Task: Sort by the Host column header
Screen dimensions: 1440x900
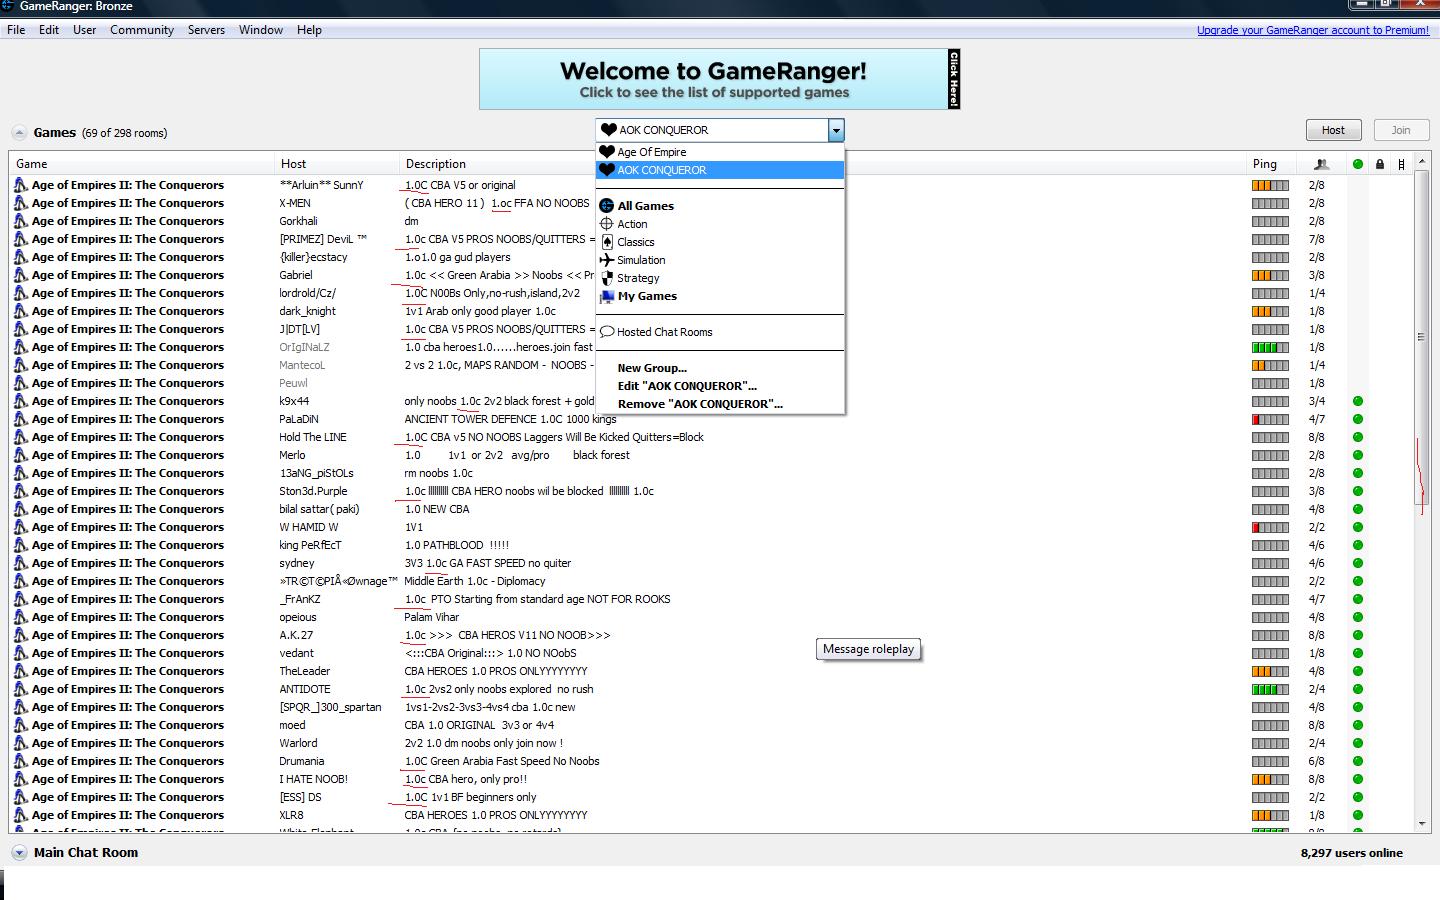Action: pos(338,164)
